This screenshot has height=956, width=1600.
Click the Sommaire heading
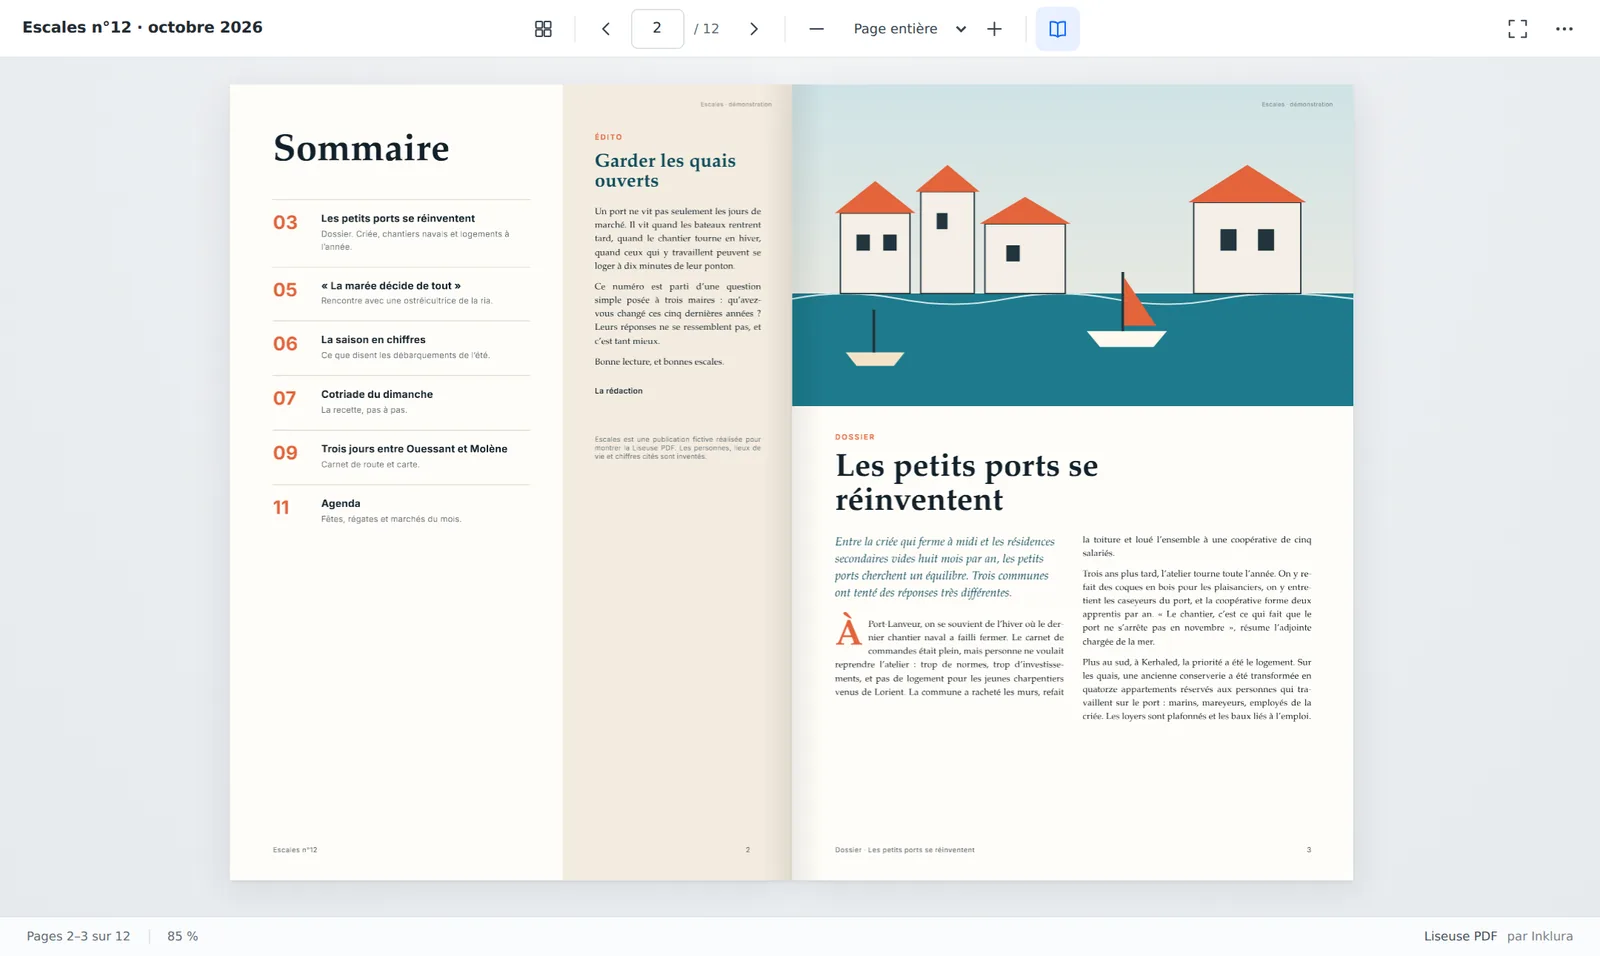[x=361, y=148]
